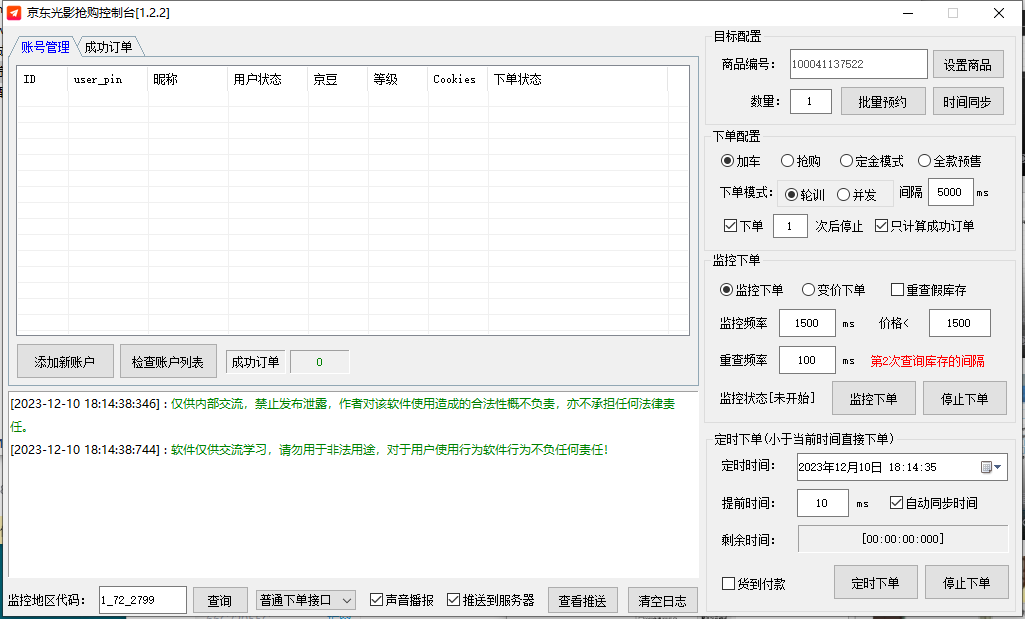This screenshot has width=1025, height=619.
Task: Switch to the 成功订单 tab
Action: click(108, 47)
